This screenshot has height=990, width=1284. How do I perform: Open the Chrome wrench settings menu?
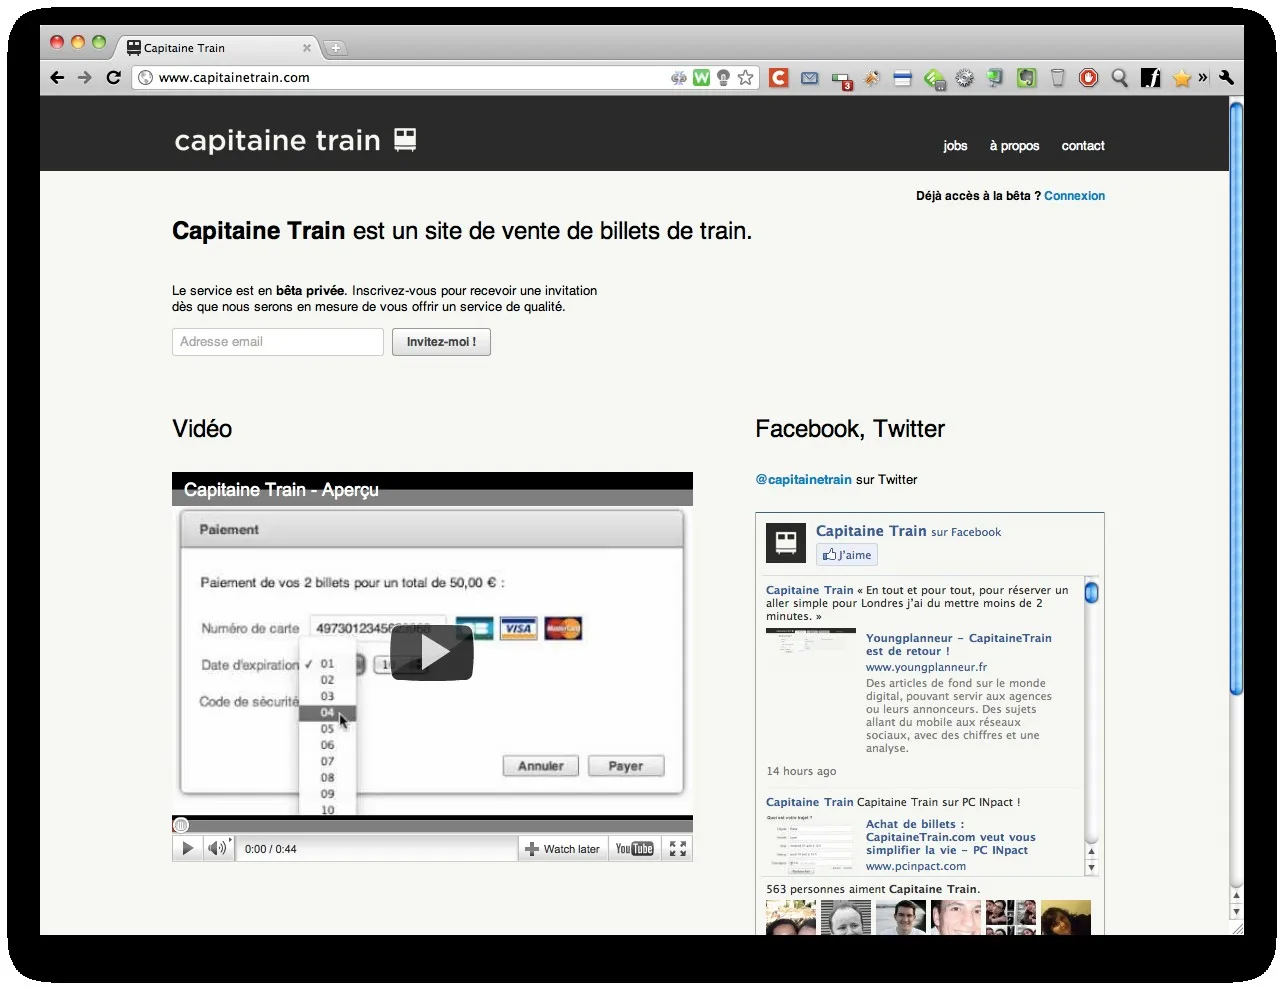[1227, 77]
